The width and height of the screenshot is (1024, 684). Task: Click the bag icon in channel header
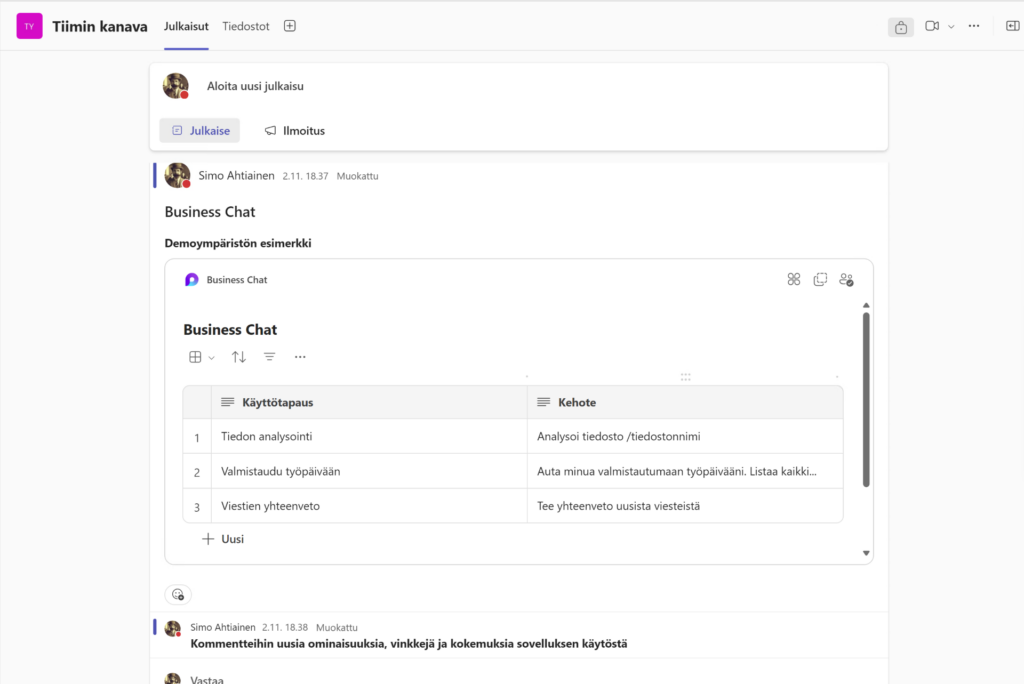[901, 27]
